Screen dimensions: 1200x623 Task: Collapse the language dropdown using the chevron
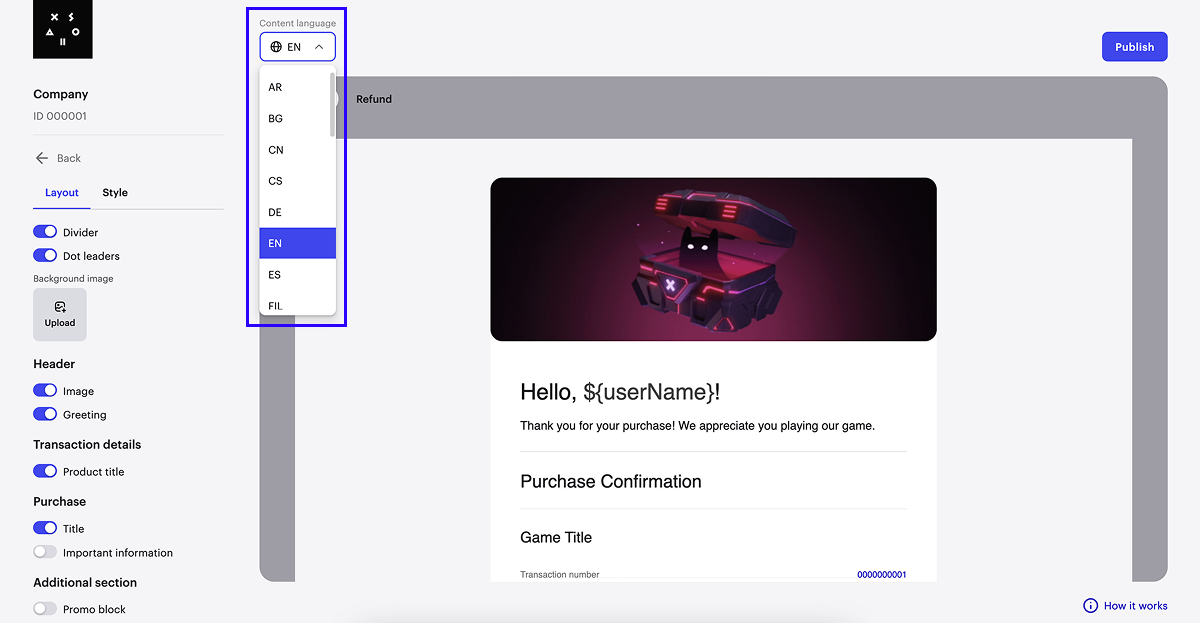[x=319, y=47]
